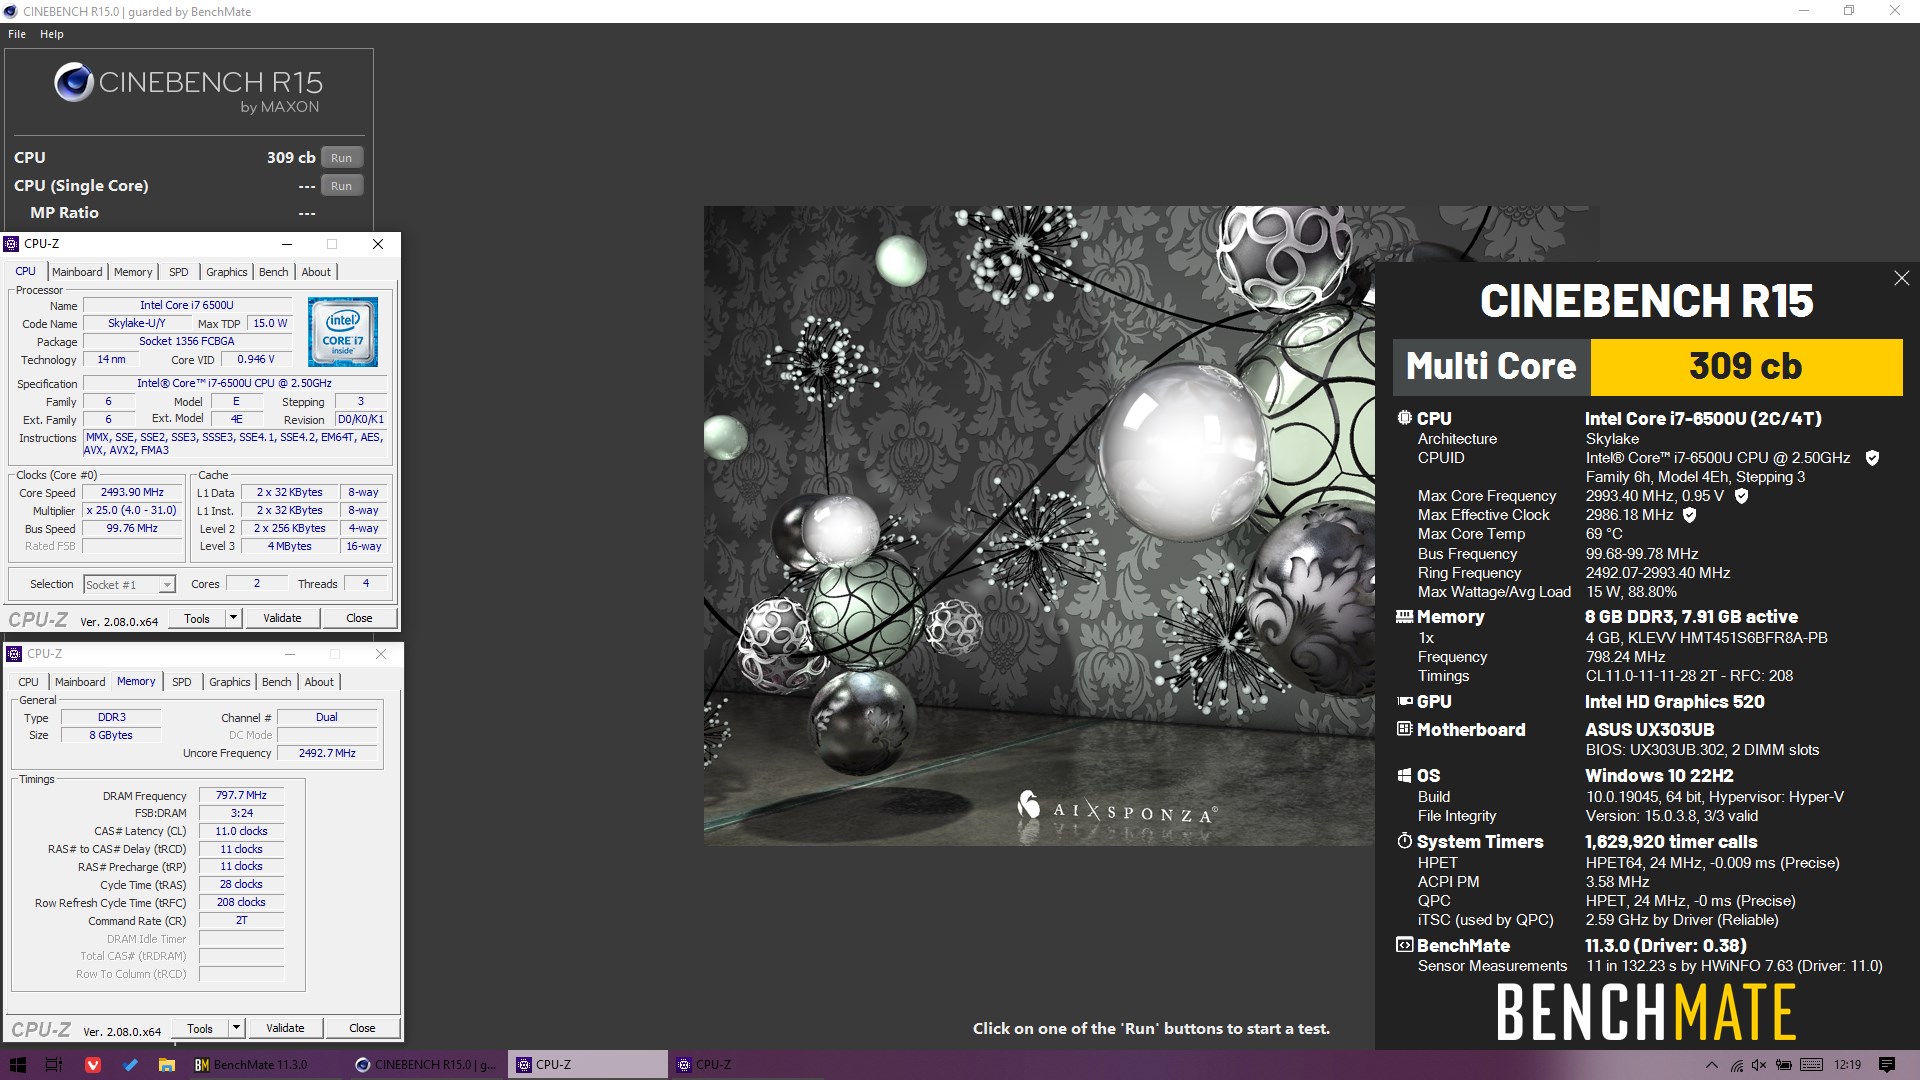Click the Channel # Dual field
Viewport: 1920px width, 1080px height.
(327, 717)
